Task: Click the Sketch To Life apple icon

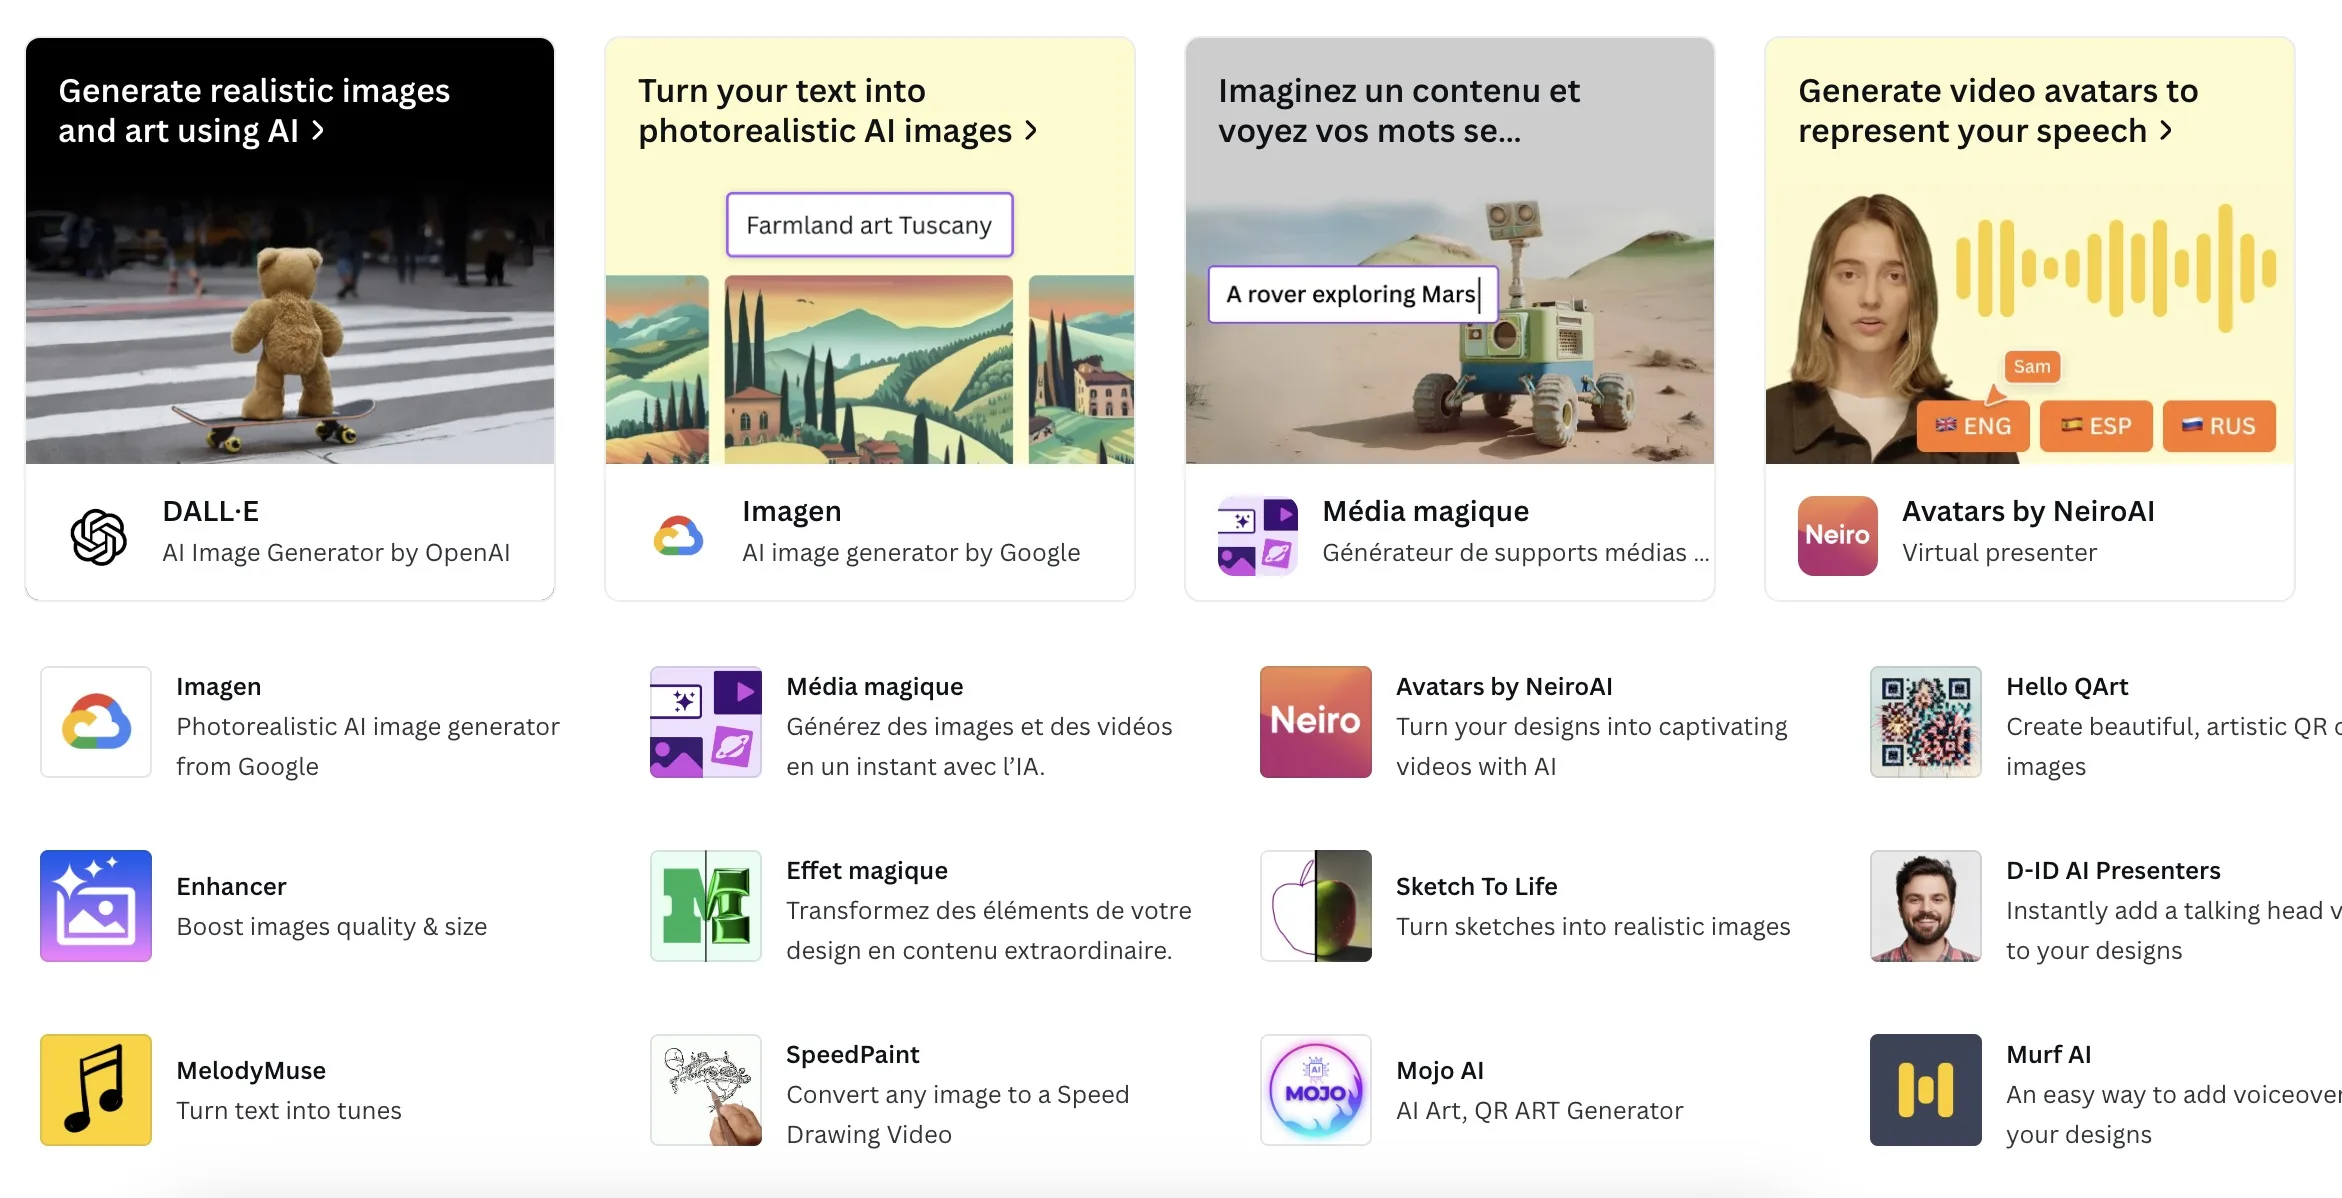Action: 1316,906
